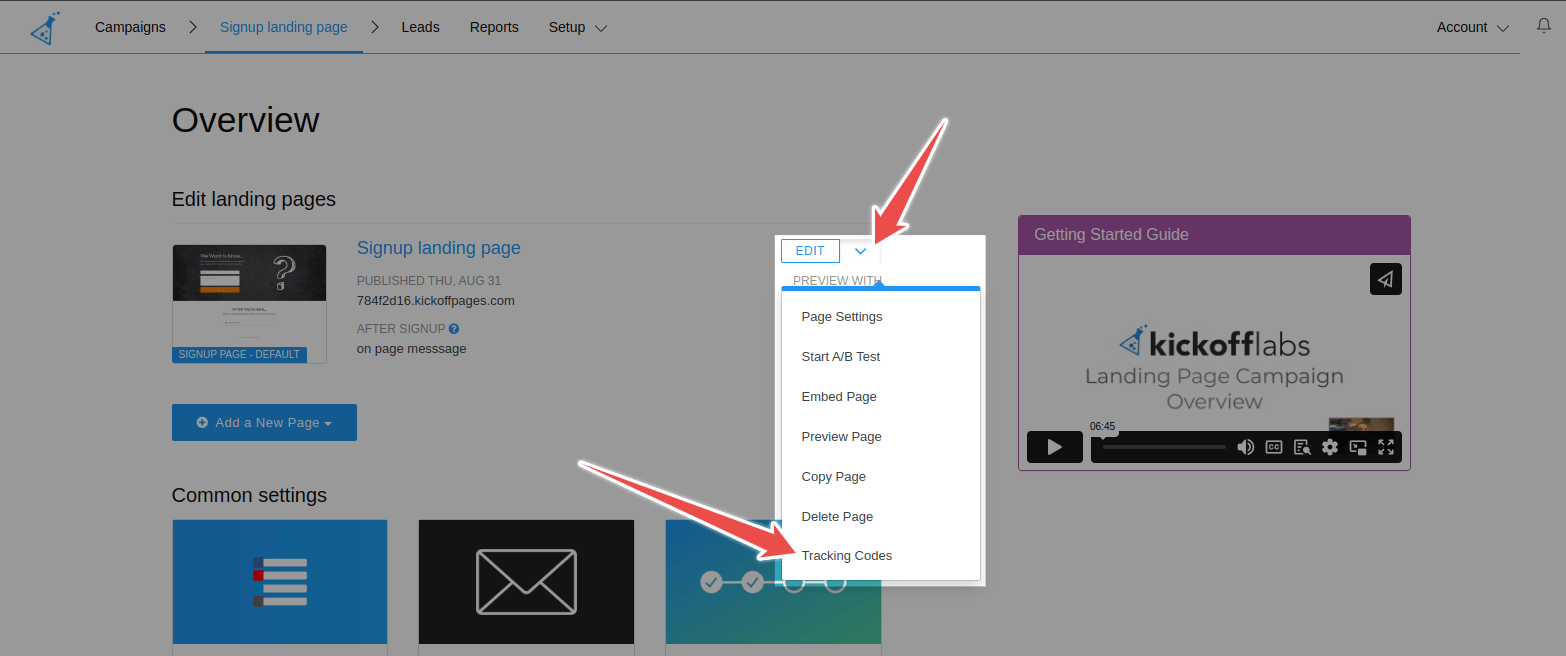This screenshot has width=1566, height=656.
Task: Open the 784f2d16.kickoffpages.com link
Action: (436, 300)
